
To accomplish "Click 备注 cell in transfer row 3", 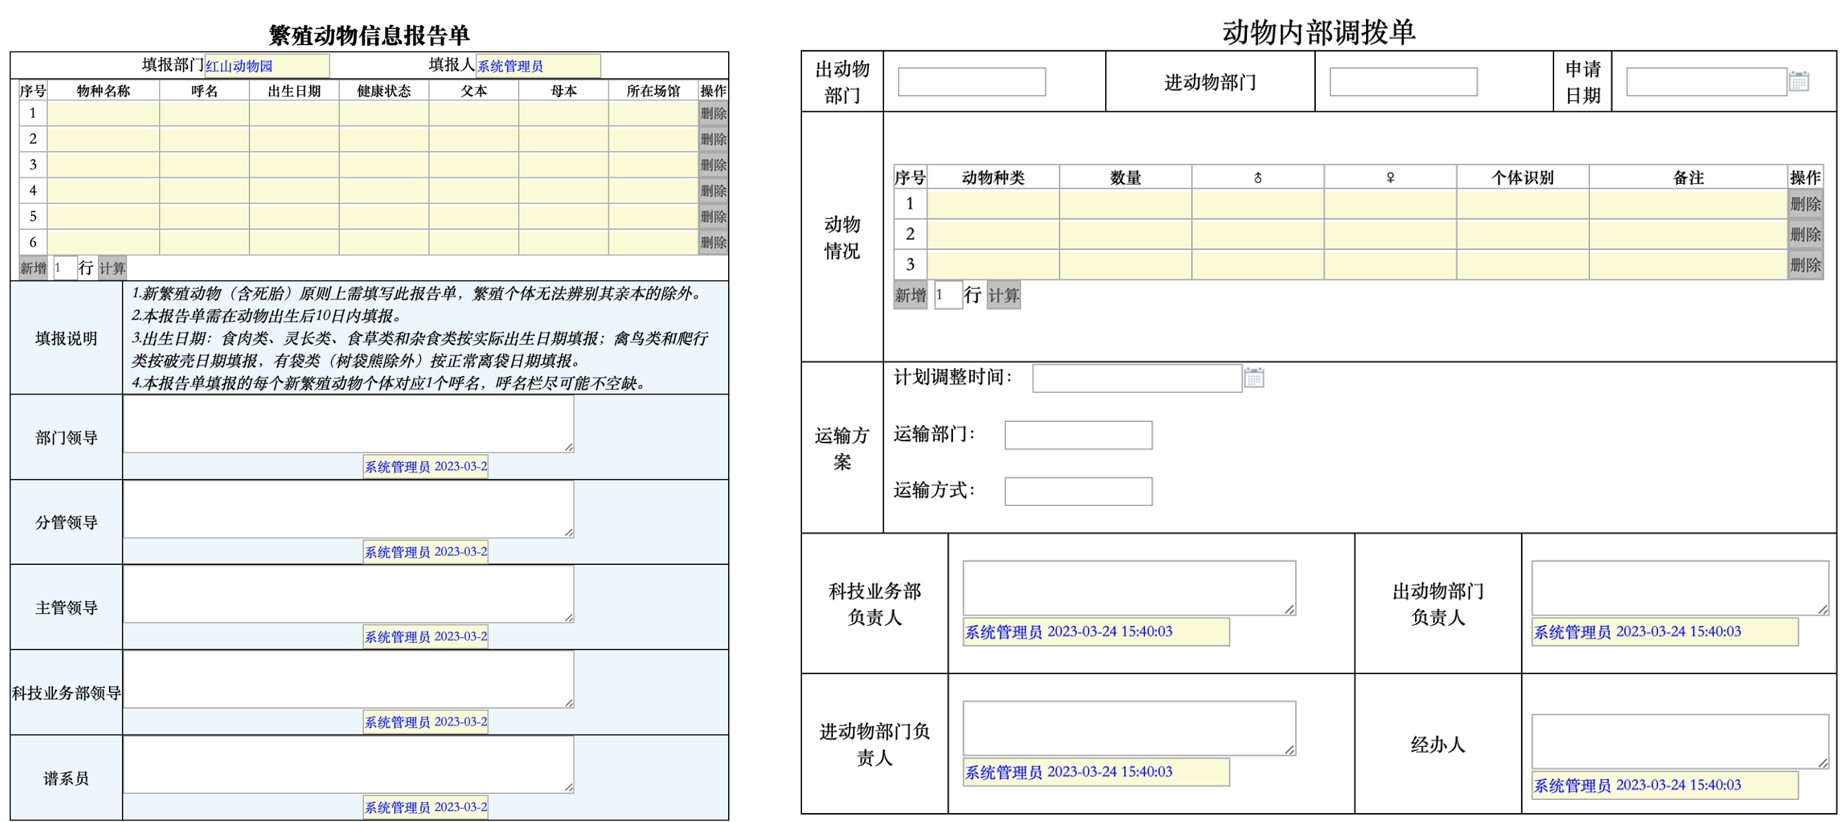I will click(x=1688, y=265).
